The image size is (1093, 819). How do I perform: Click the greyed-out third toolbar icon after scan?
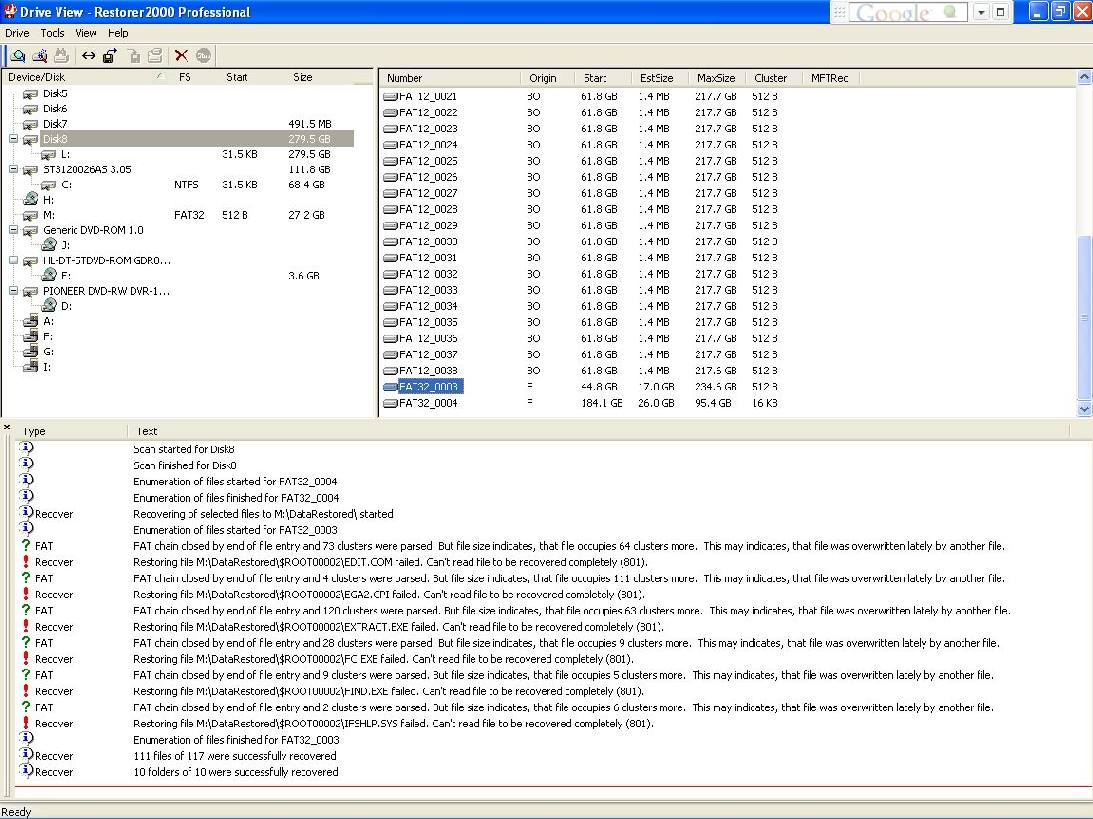click(x=61, y=56)
